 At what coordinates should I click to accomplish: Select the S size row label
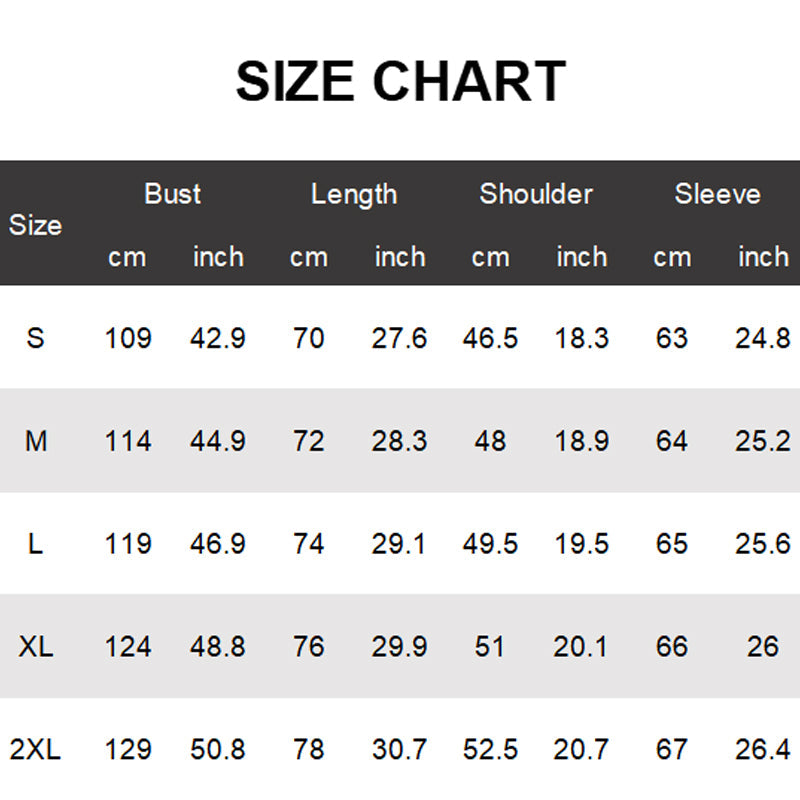(35, 338)
